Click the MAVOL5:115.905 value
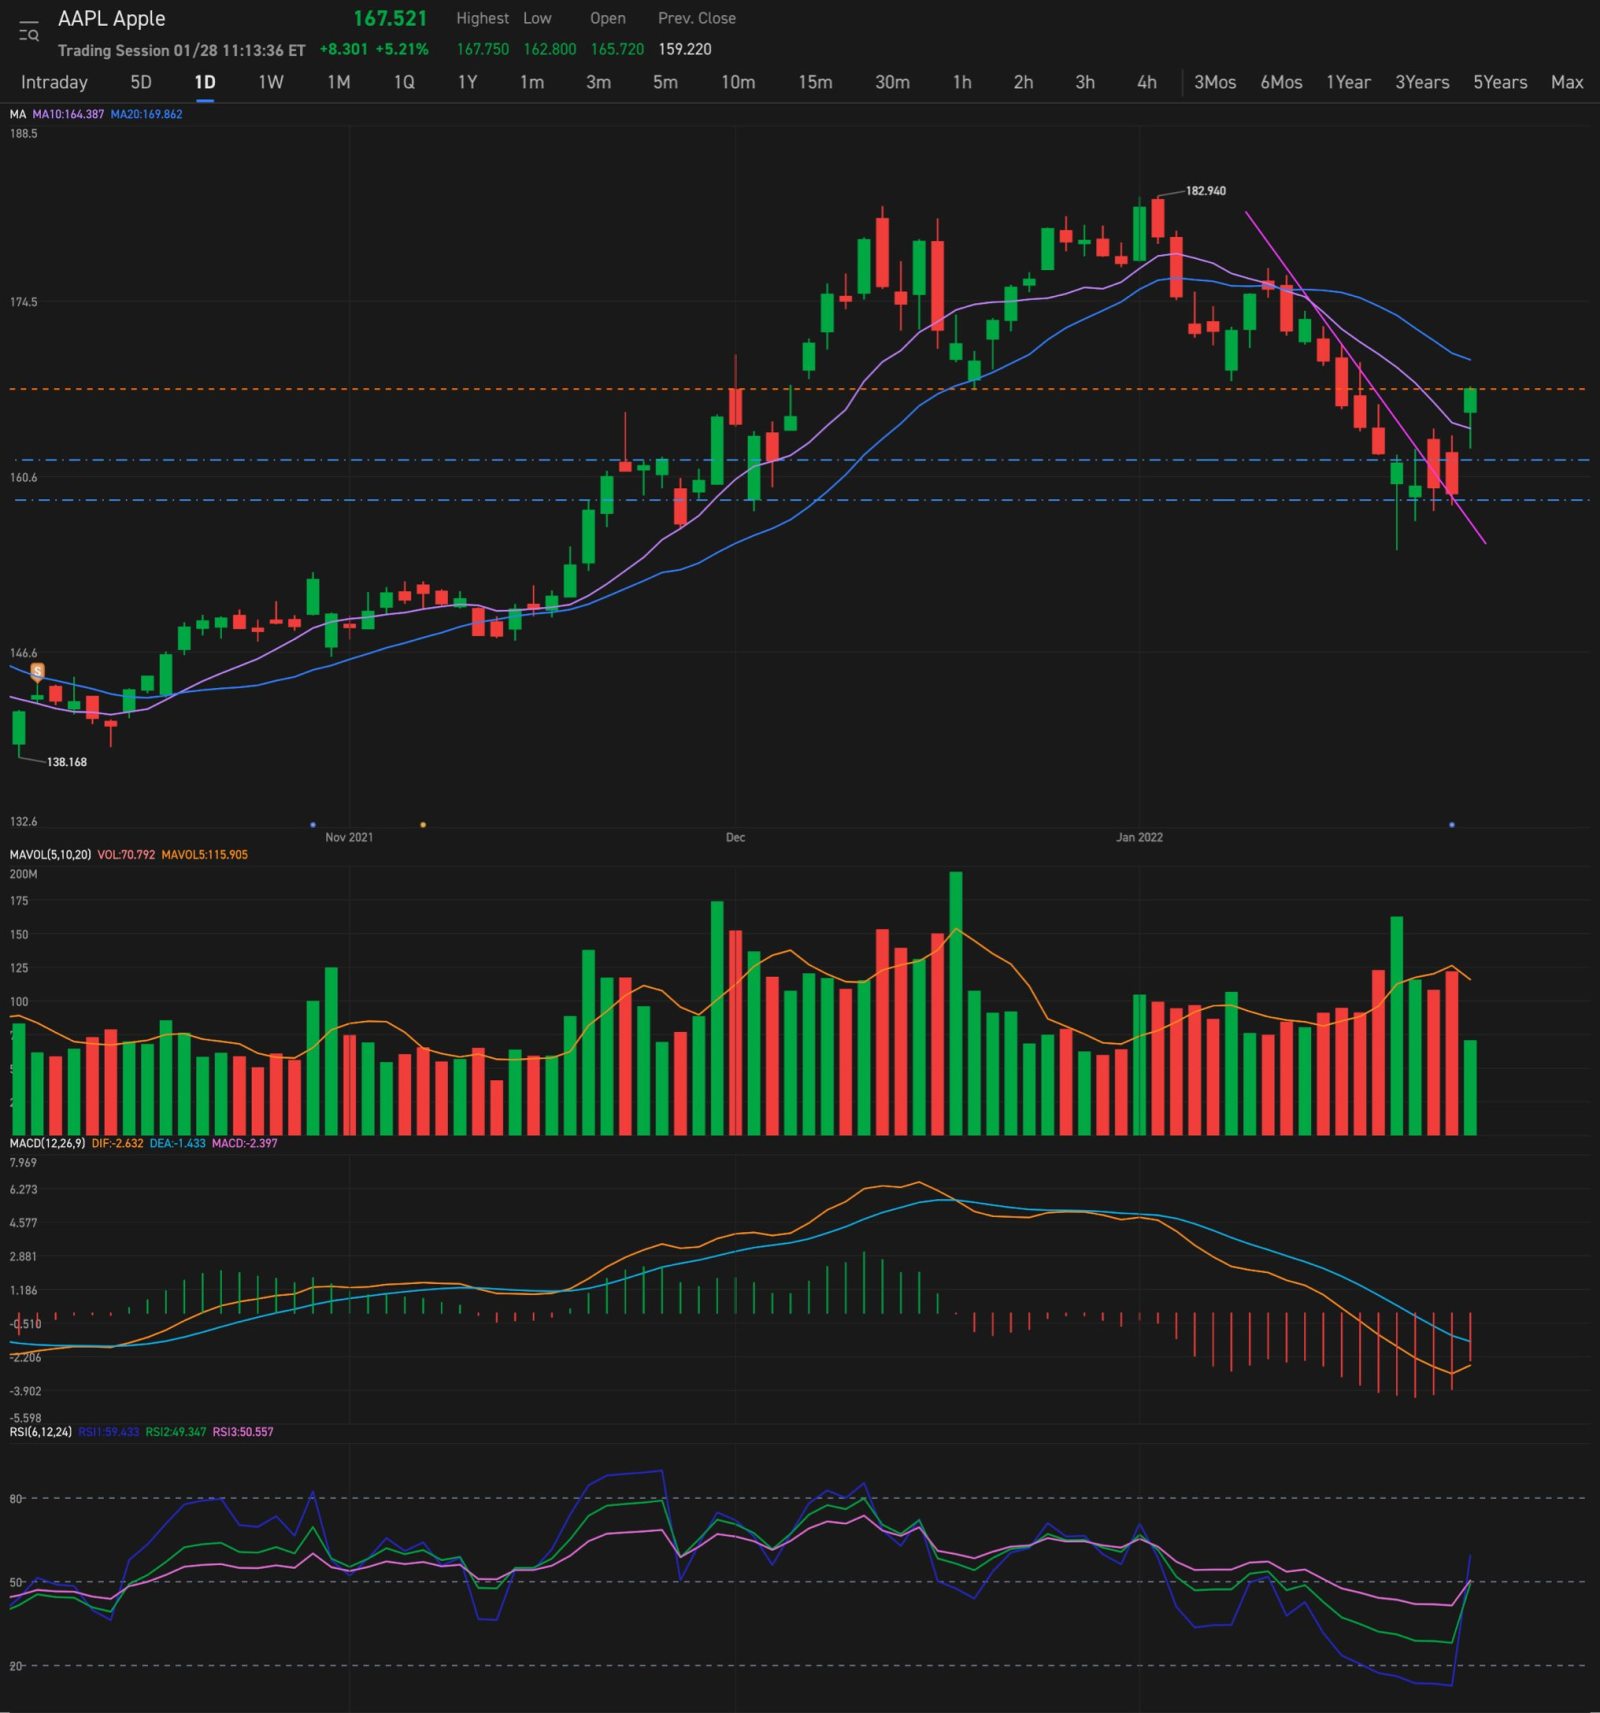The image size is (1600, 1713). pyautogui.click(x=204, y=855)
